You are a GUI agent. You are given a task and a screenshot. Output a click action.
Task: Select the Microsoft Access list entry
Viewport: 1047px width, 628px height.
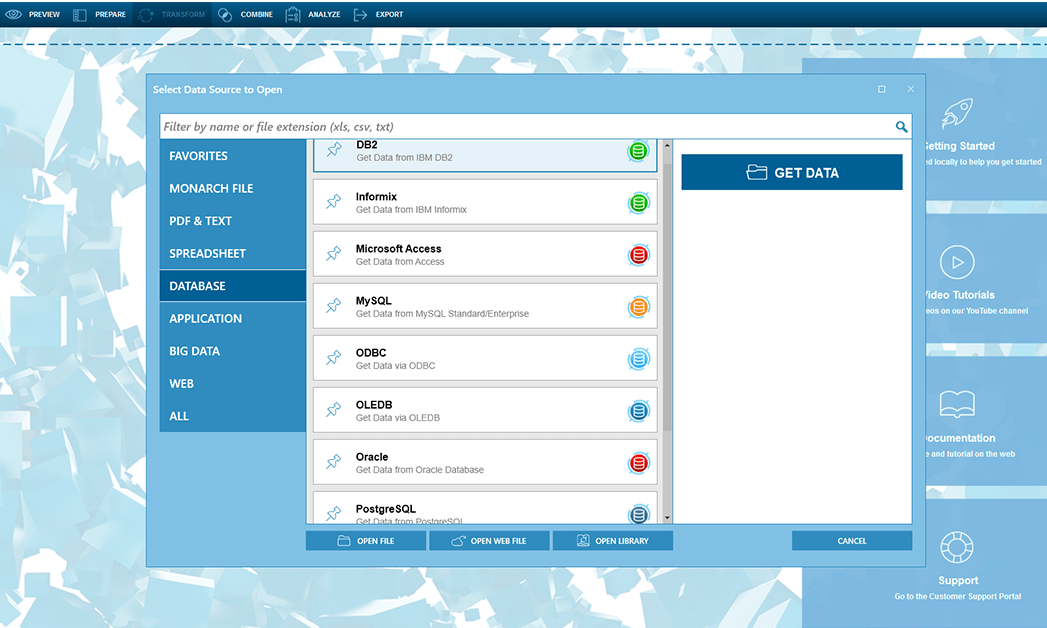pyautogui.click(x=485, y=254)
